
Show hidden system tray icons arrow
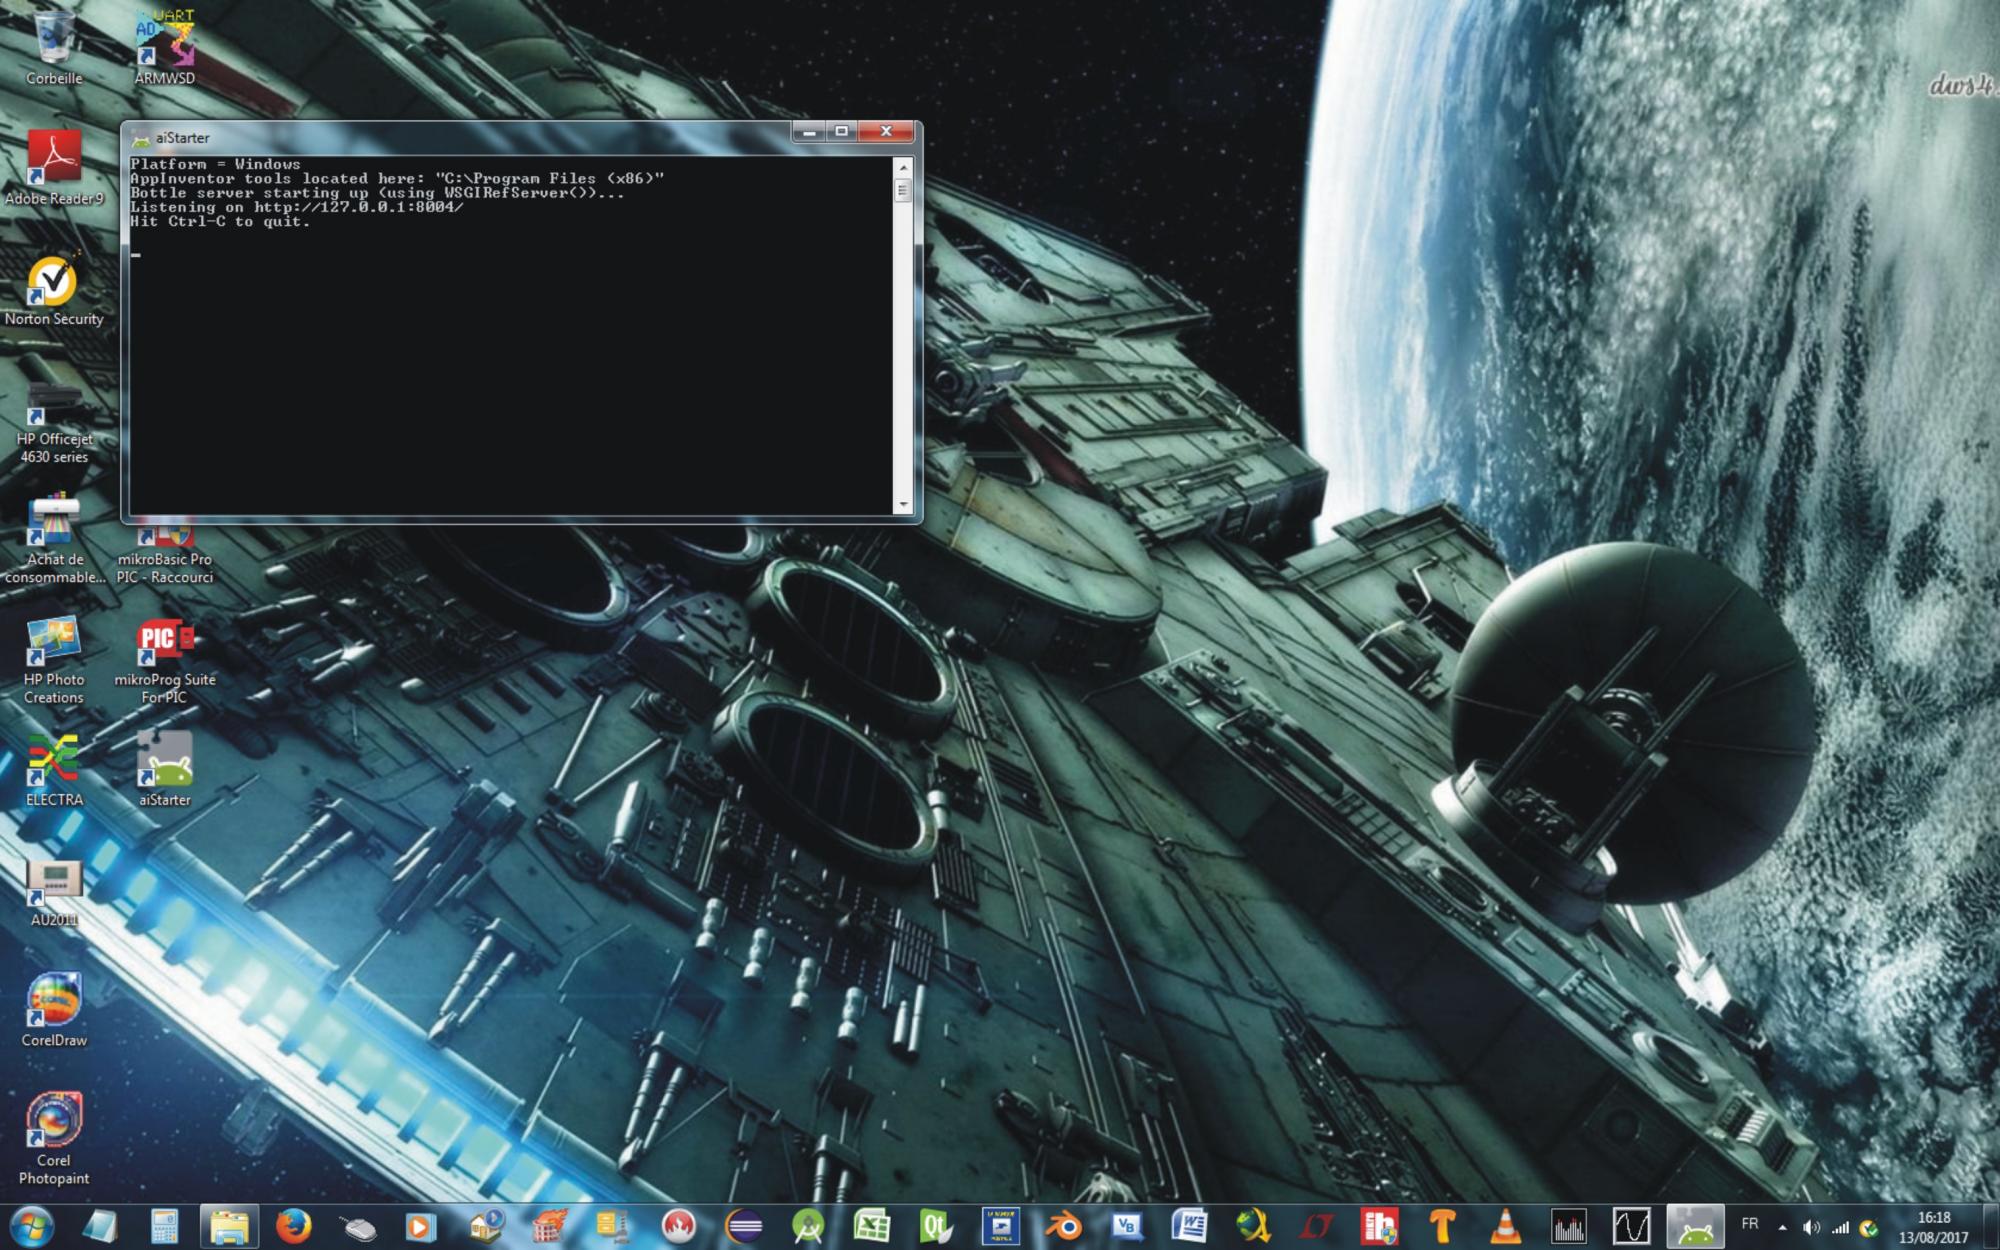[1782, 1227]
